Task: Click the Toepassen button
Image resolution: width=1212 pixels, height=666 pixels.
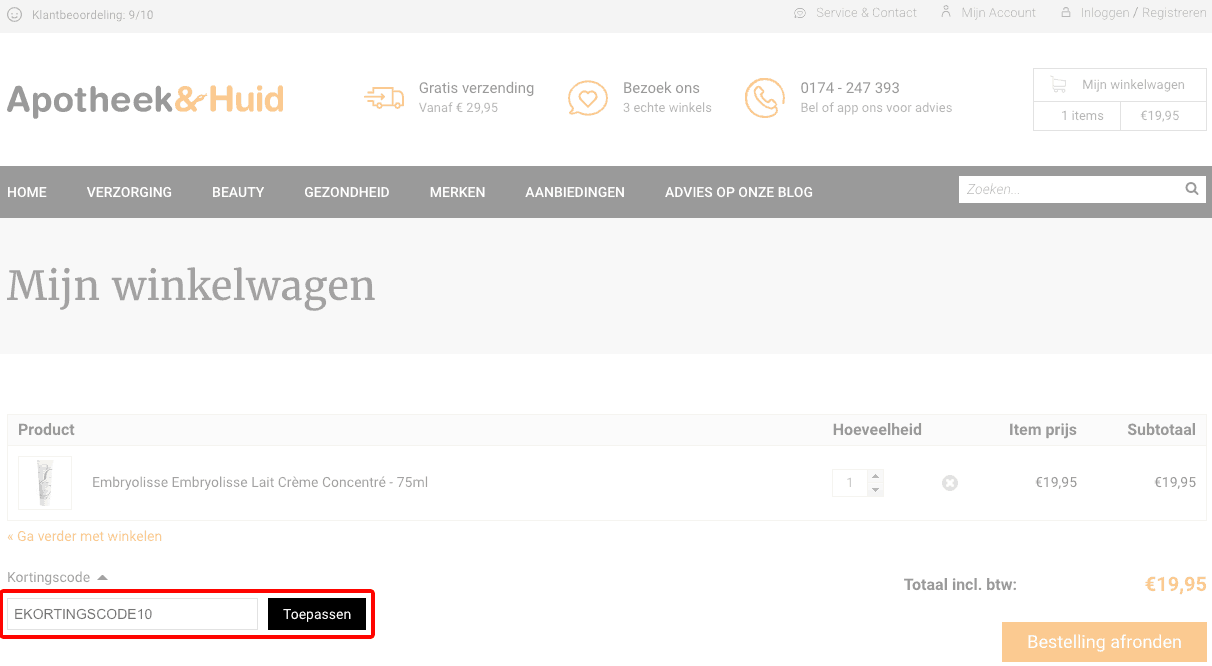Action: pyautogui.click(x=317, y=614)
